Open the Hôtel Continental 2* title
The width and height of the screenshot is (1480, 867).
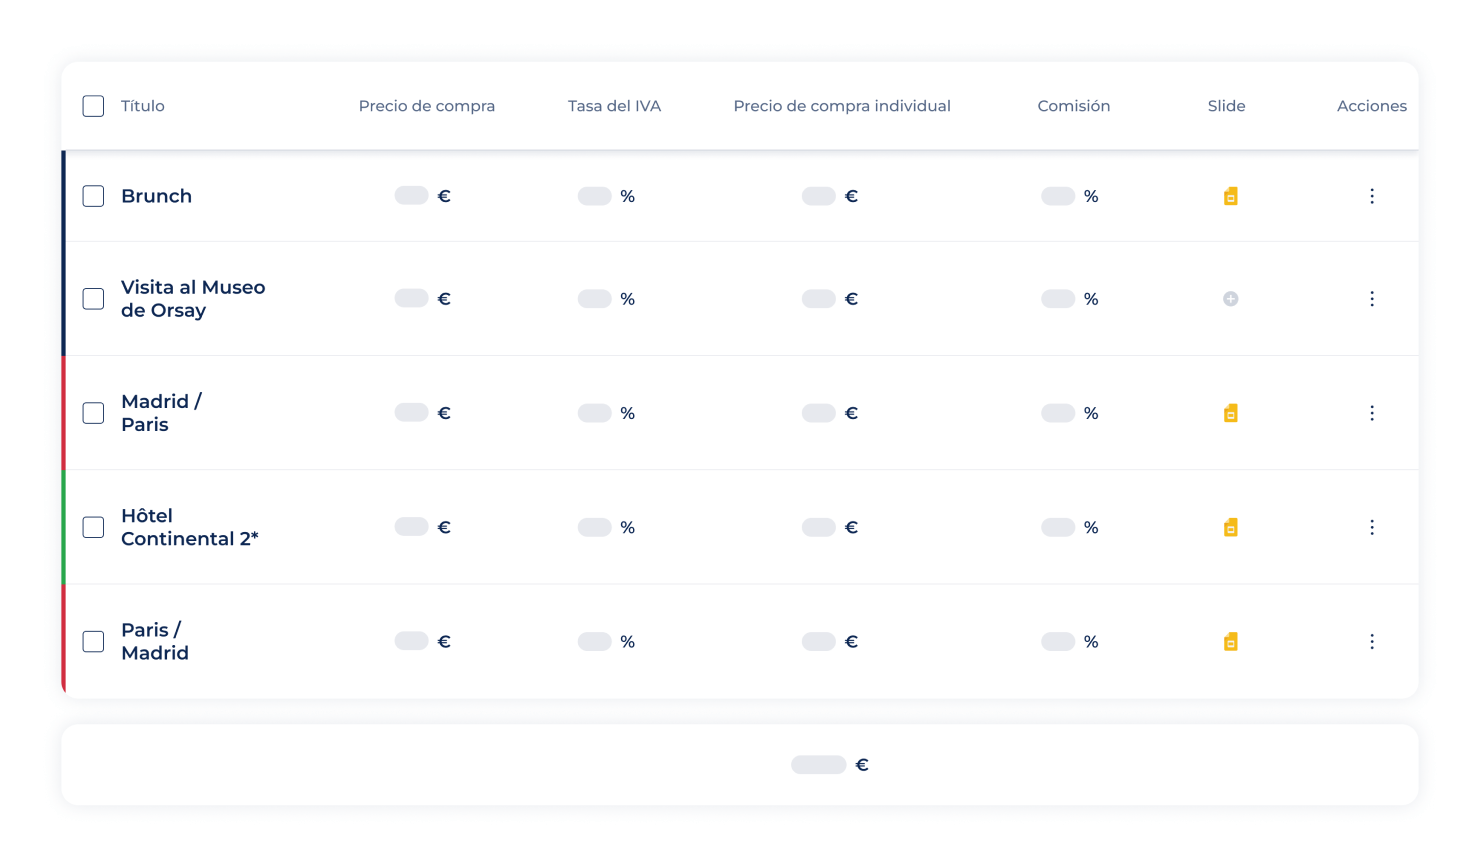190,527
